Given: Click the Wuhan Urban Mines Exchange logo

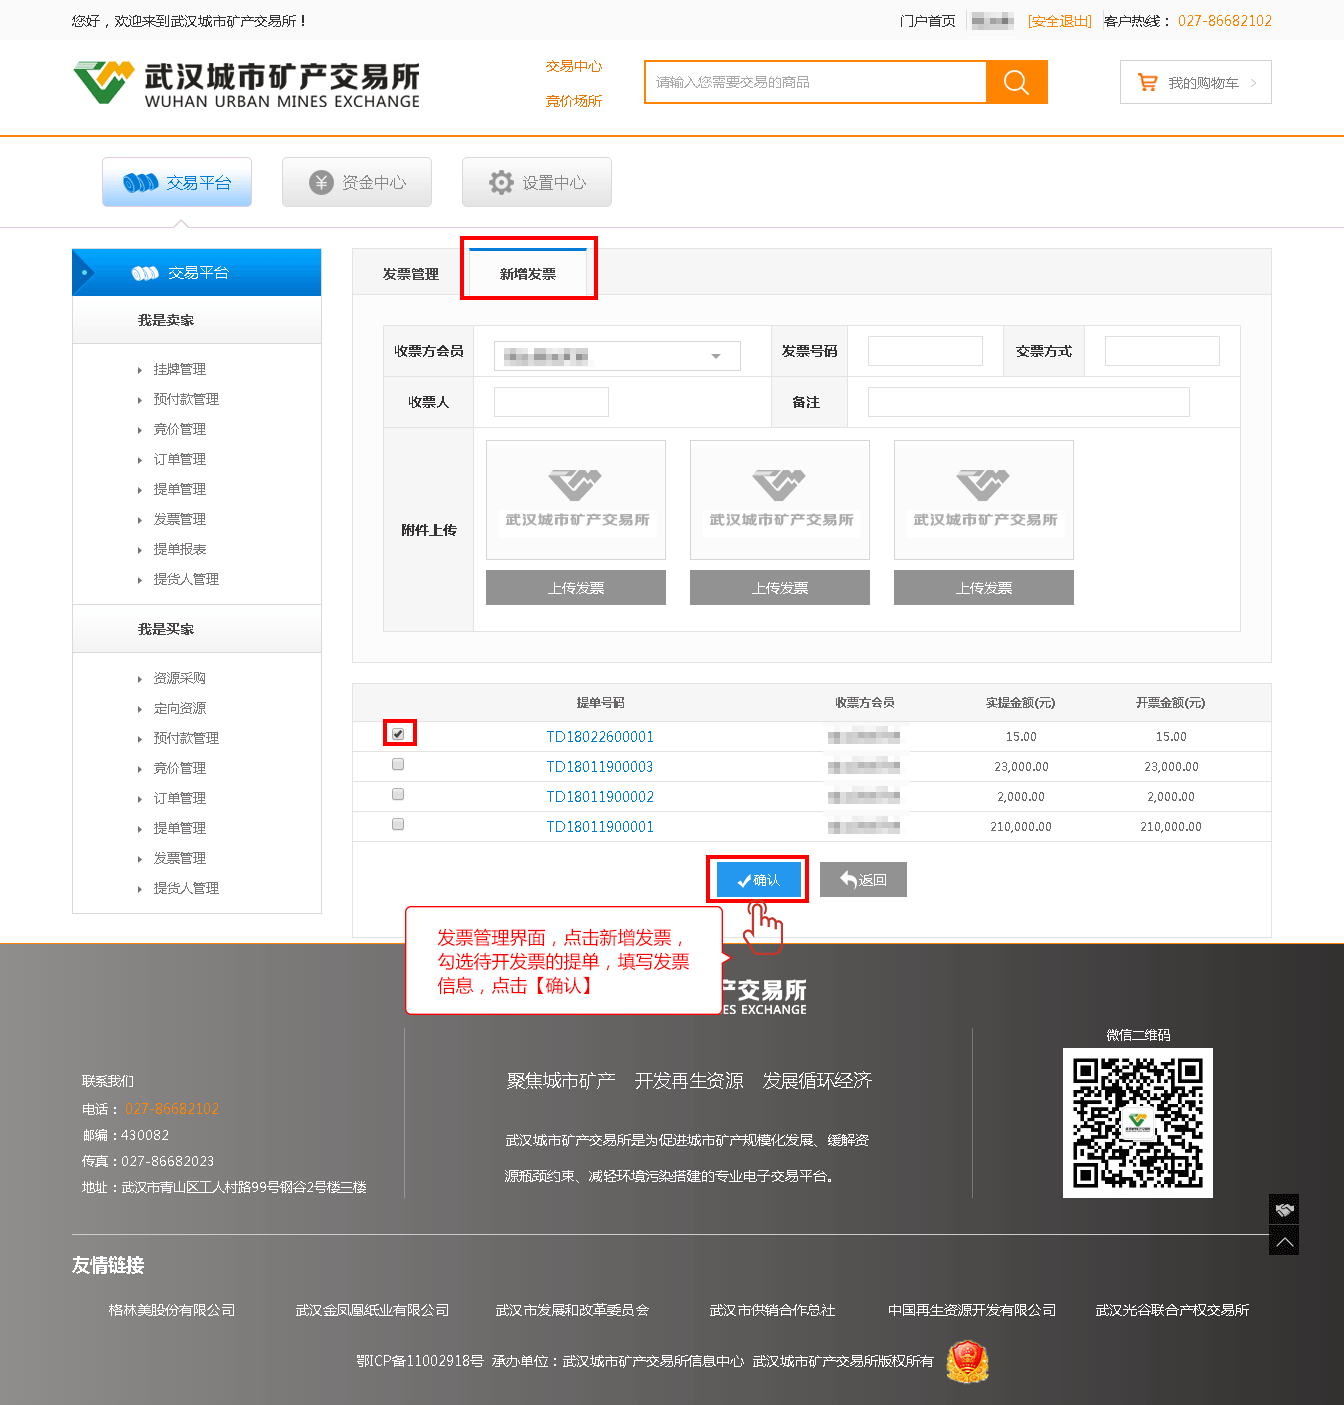Looking at the screenshot, I should point(246,83).
